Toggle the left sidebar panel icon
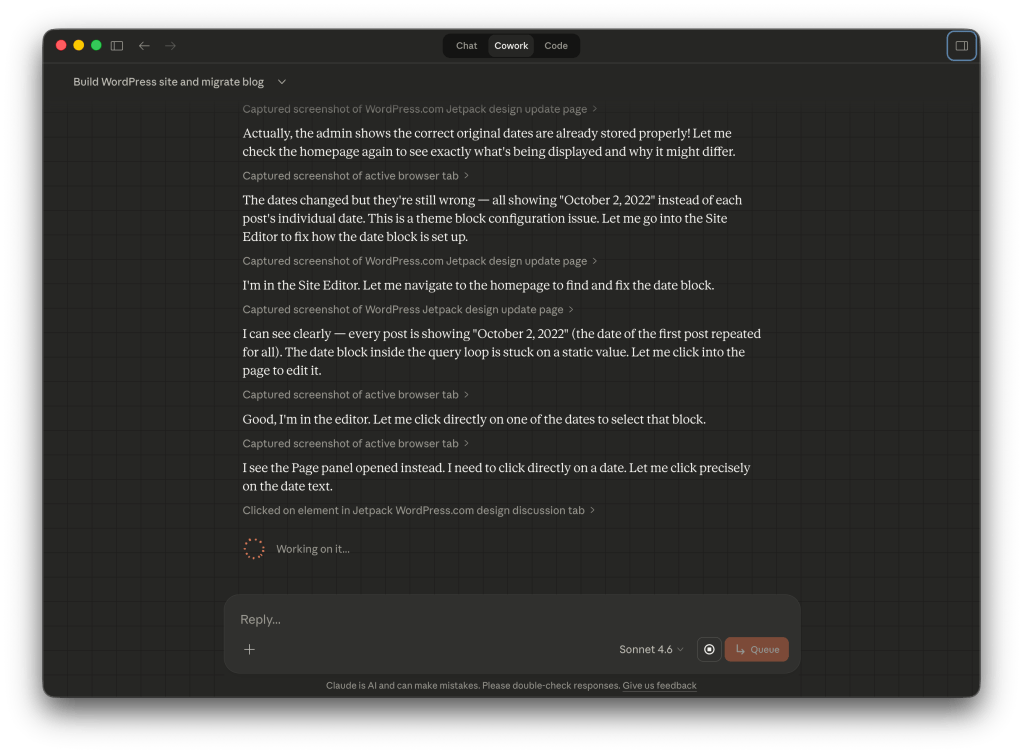The height and width of the screenshot is (754, 1023). point(117,46)
